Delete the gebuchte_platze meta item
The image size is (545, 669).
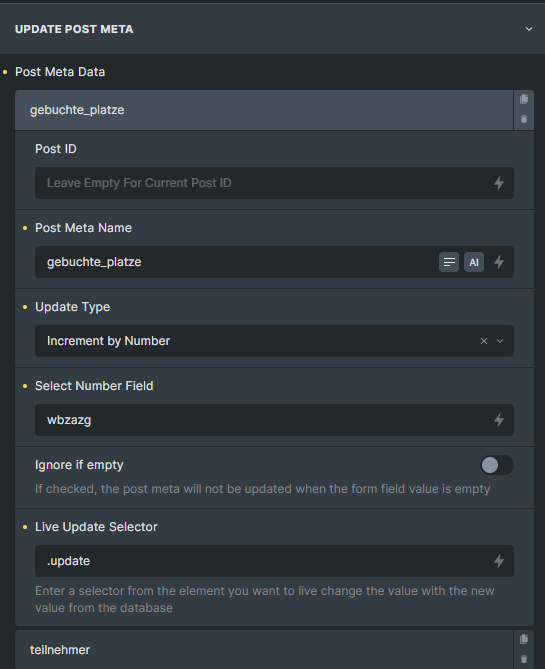click(524, 119)
